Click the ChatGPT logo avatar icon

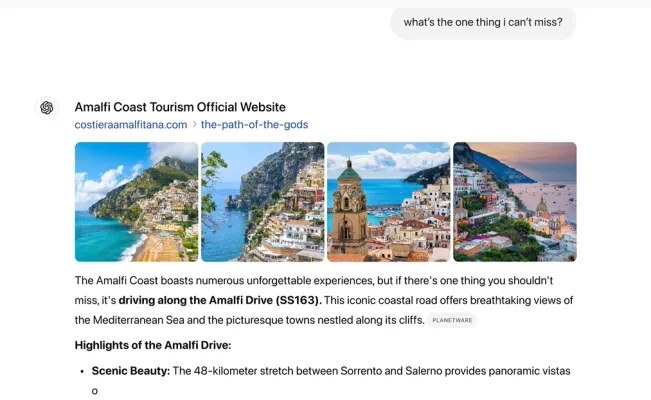click(x=46, y=108)
